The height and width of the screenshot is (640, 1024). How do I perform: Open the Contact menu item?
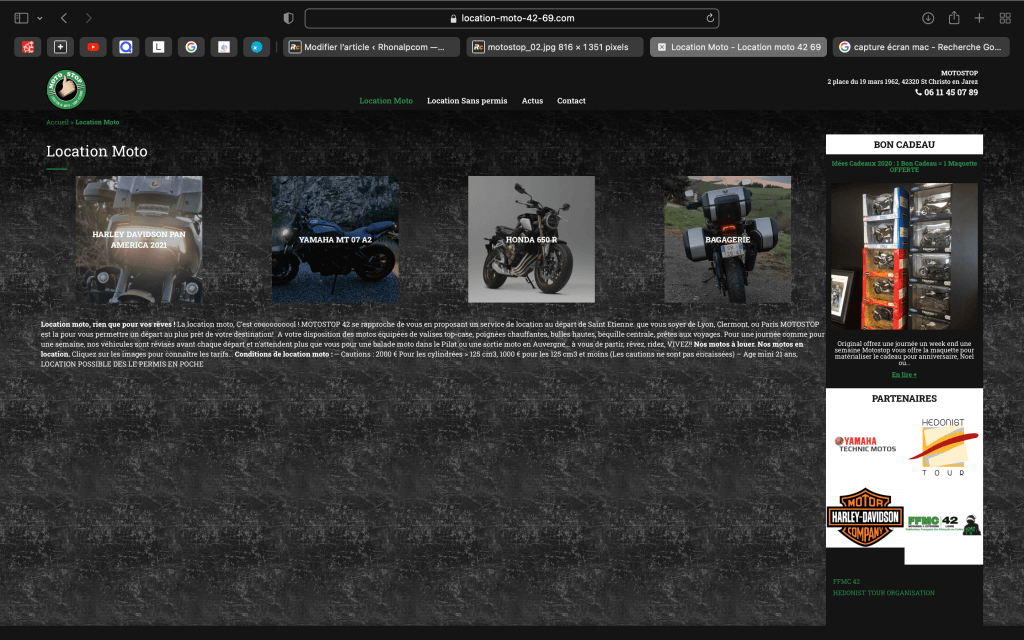[x=571, y=101]
